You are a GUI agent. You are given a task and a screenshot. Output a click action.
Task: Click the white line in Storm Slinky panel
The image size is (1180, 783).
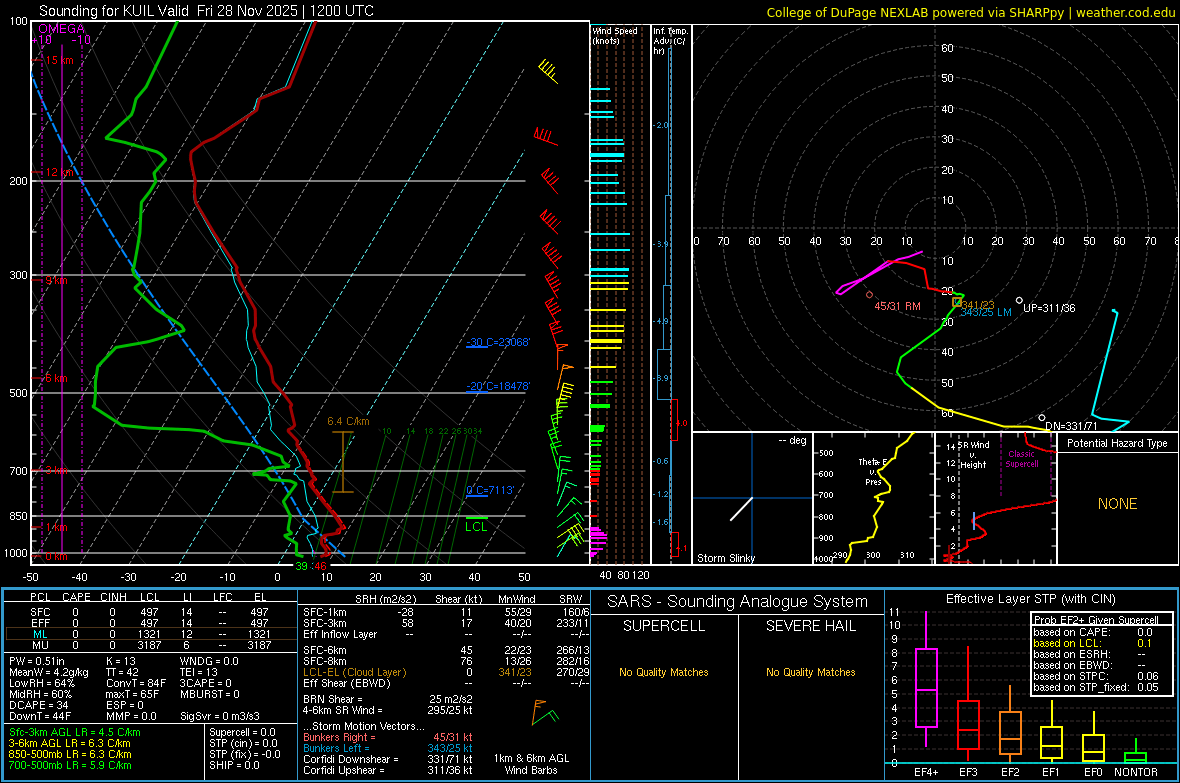click(741, 509)
